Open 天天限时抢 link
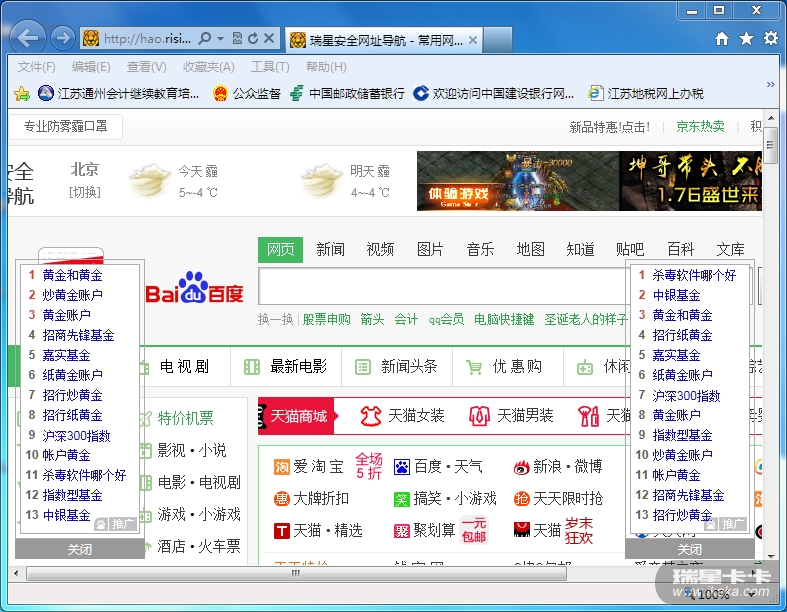The image size is (787, 612). (x=558, y=499)
